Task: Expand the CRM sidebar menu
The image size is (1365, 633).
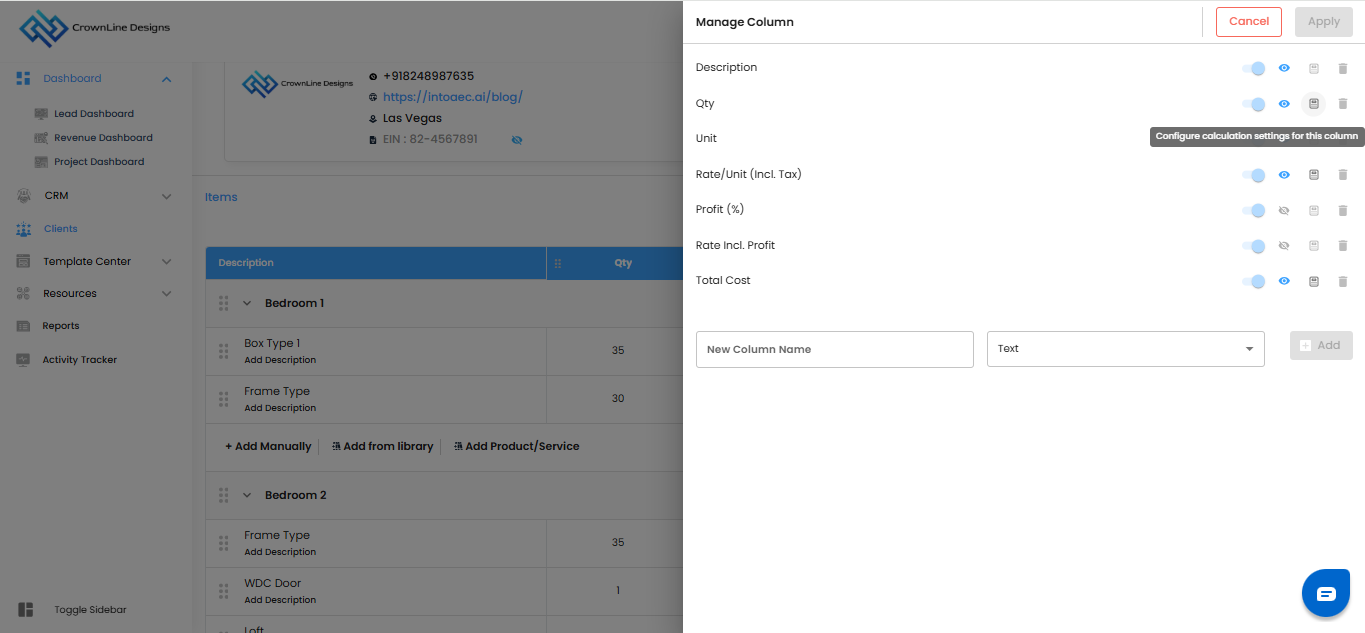Action: (x=166, y=196)
